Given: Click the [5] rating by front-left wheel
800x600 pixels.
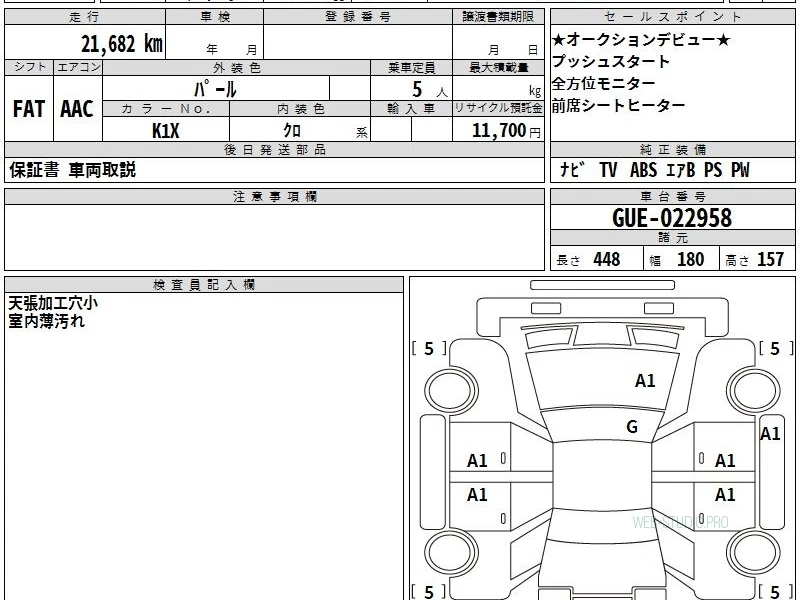Looking at the screenshot, I should pyautogui.click(x=429, y=348).
